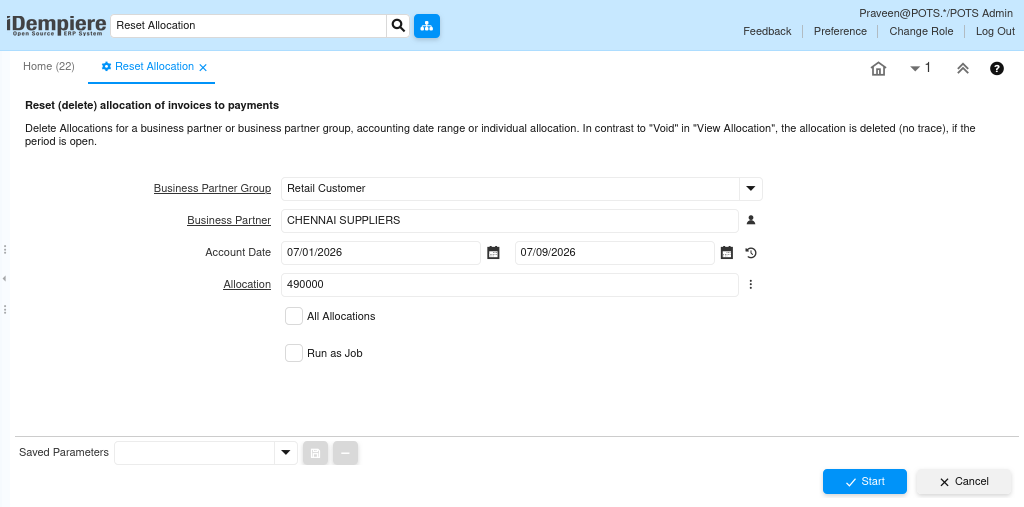Open the open-windows dropdown showing 1
This screenshot has height=507, width=1024.
(x=920, y=68)
